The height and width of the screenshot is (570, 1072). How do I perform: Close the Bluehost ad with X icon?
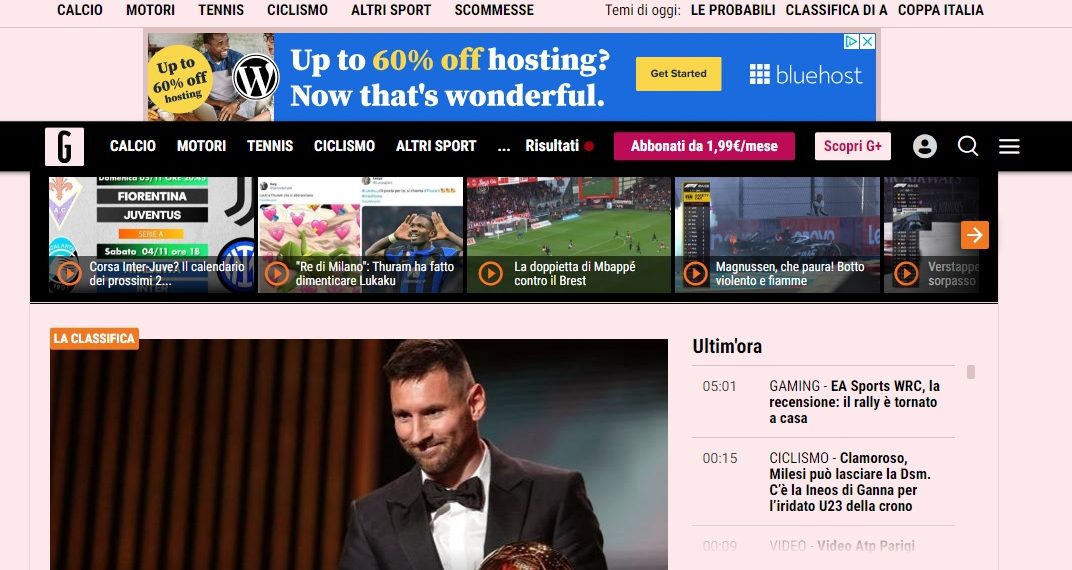coord(868,42)
